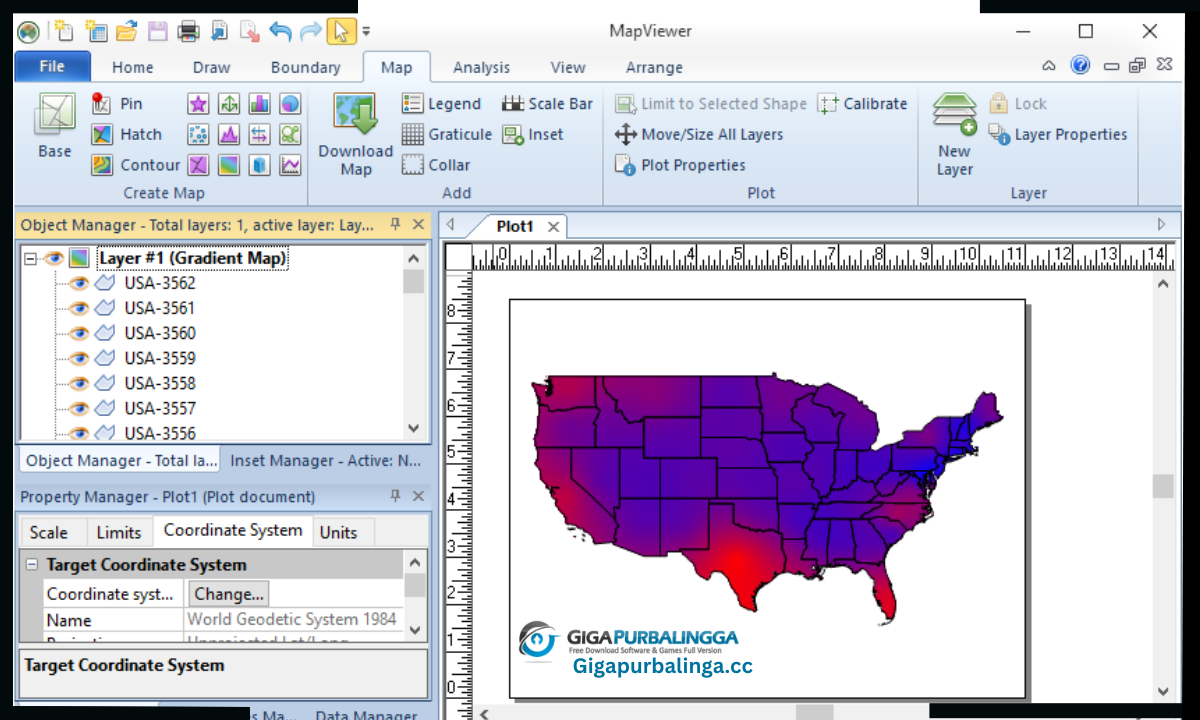Screen dimensions: 1200x720
Task: Open the Help question mark icon
Action: pos(1080,66)
